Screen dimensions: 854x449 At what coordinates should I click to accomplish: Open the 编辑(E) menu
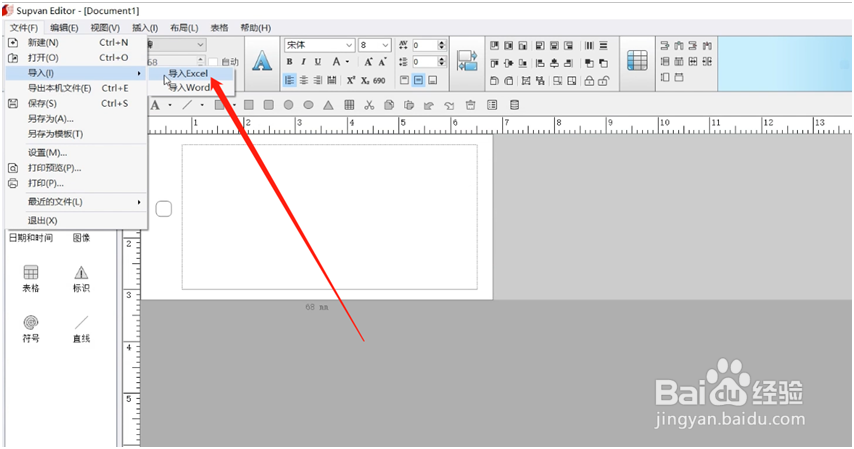64,28
